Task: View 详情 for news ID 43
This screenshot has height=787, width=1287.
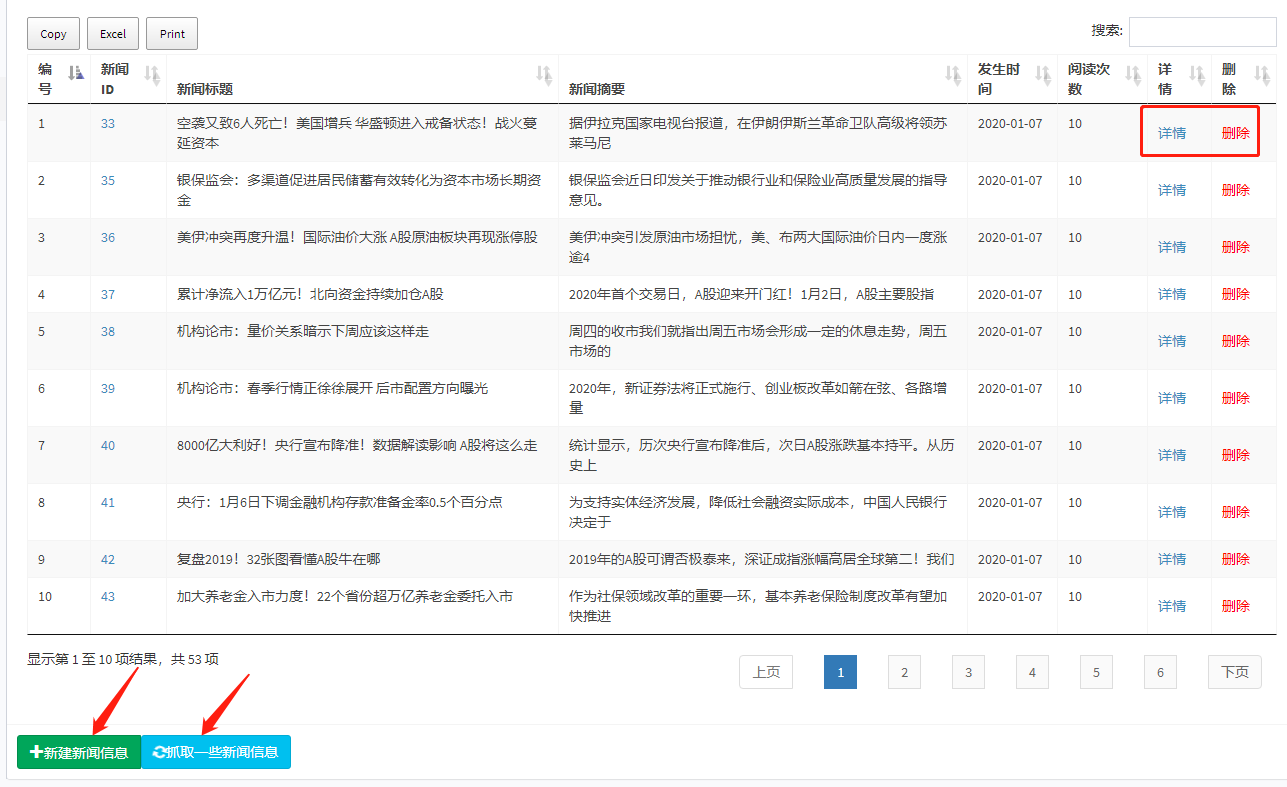Action: tap(1172, 606)
